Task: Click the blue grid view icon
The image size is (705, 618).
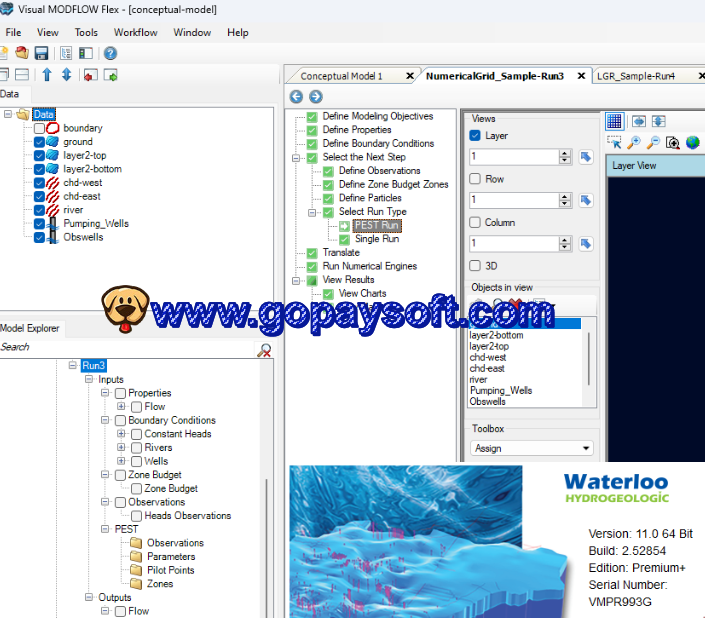Action: click(614, 121)
